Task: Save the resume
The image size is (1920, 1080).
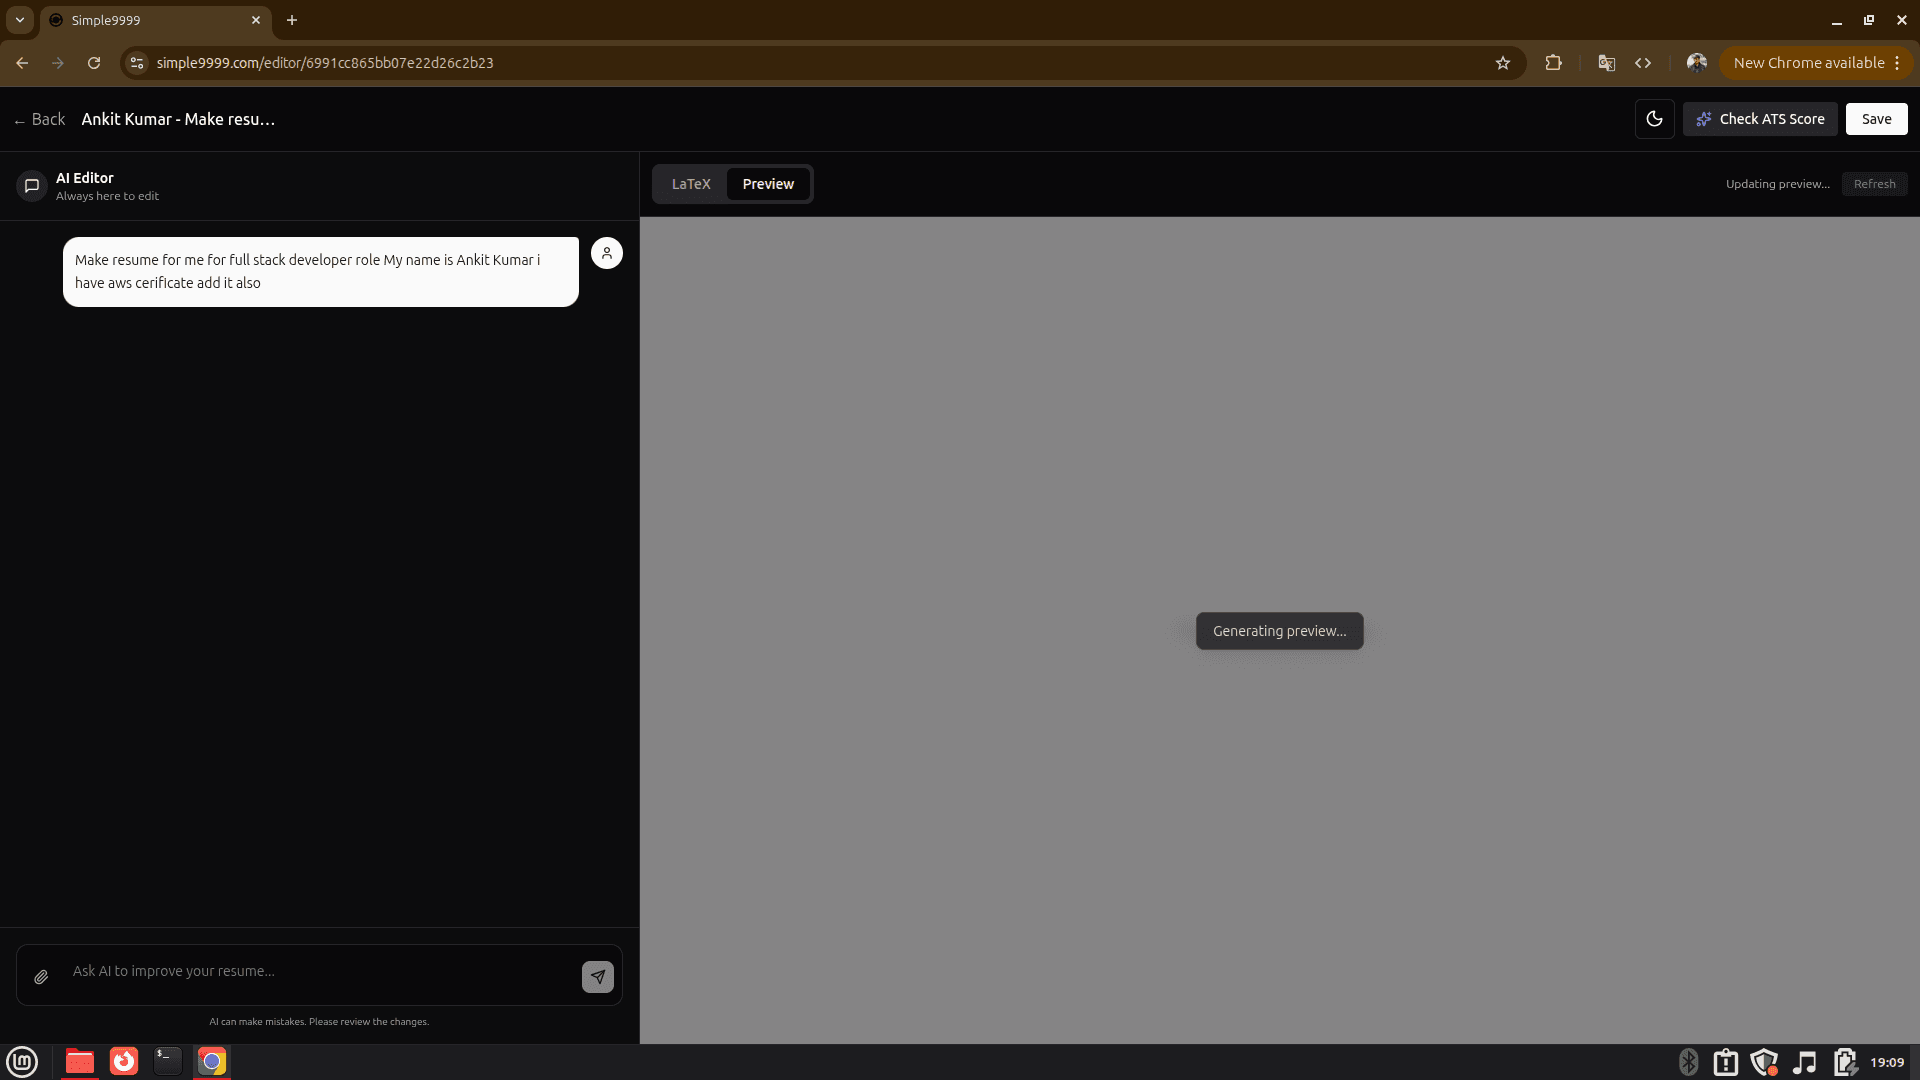Action: [x=1876, y=119]
